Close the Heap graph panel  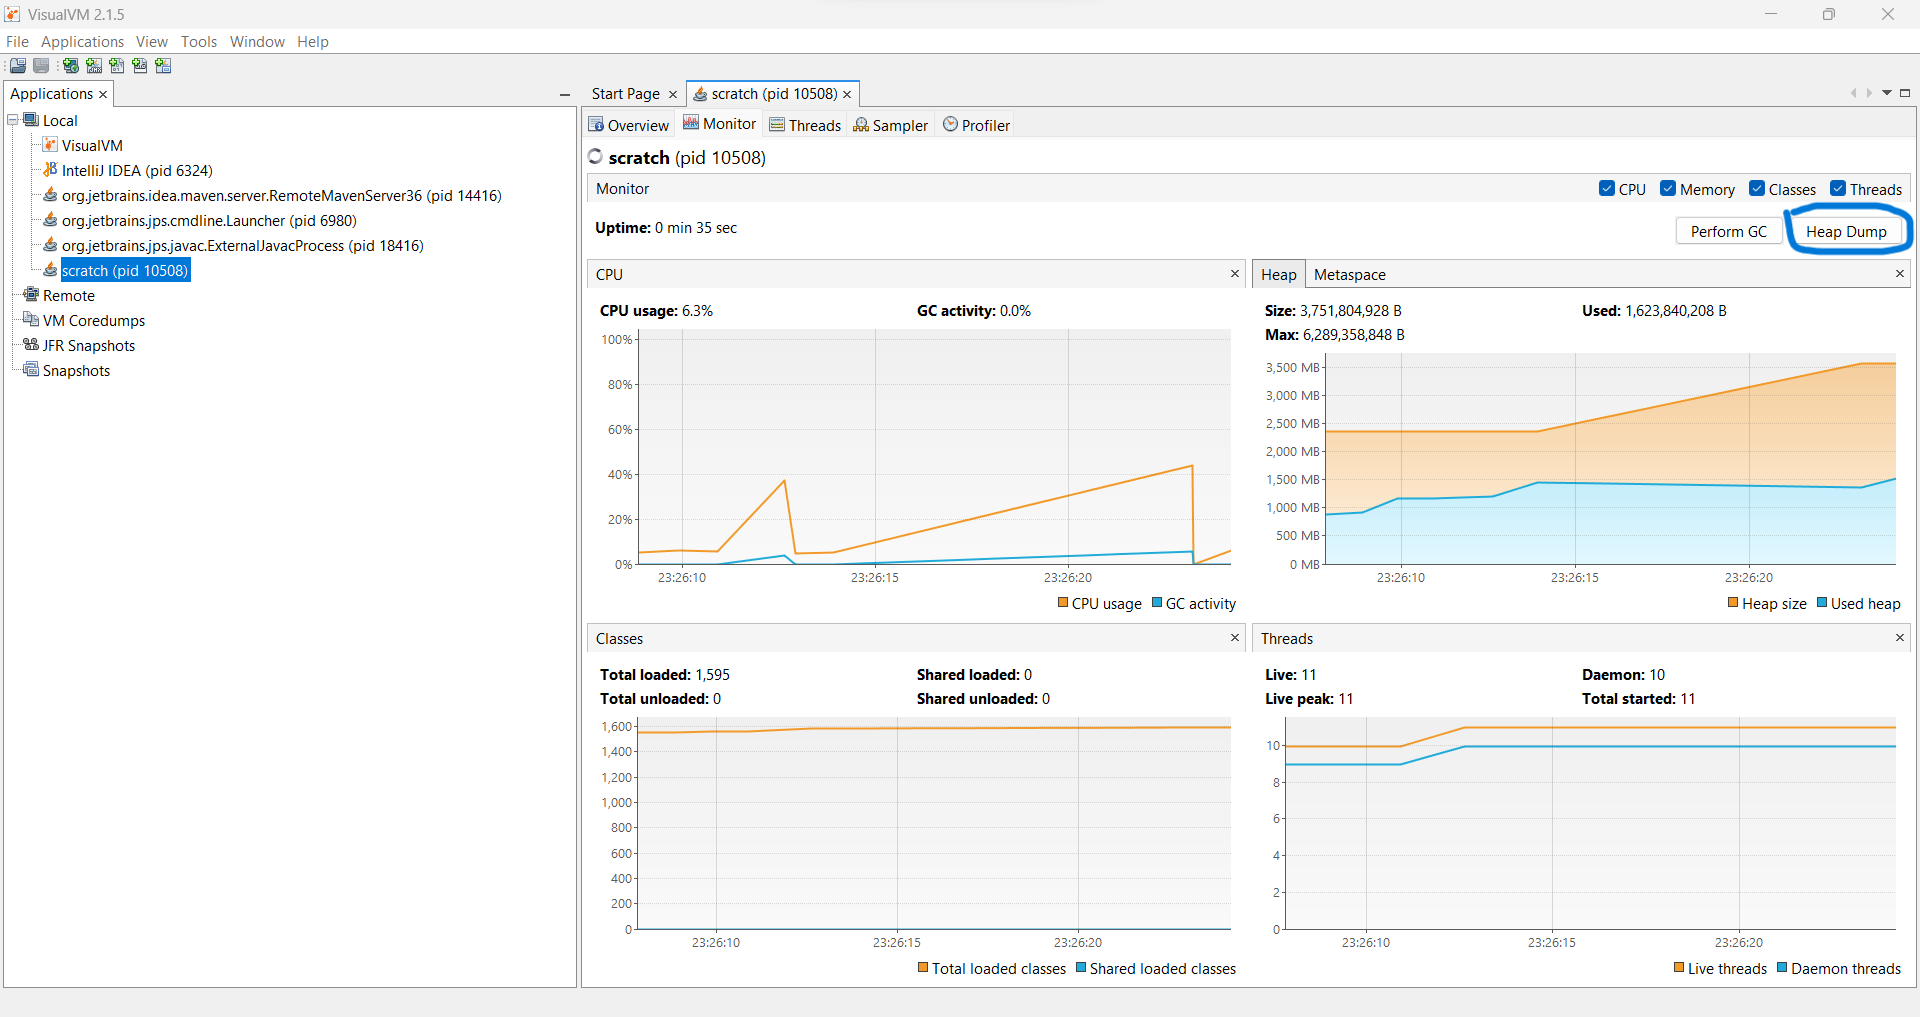tap(1900, 273)
